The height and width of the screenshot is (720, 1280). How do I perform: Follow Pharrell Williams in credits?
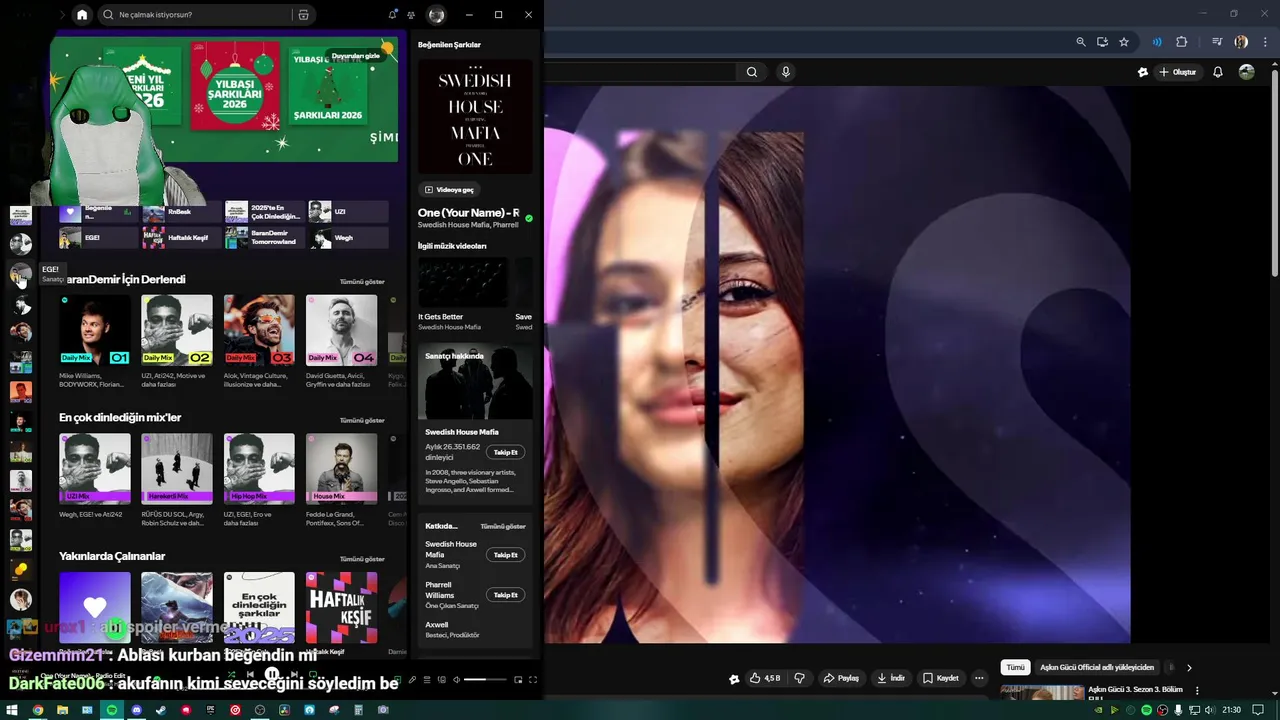click(505, 595)
